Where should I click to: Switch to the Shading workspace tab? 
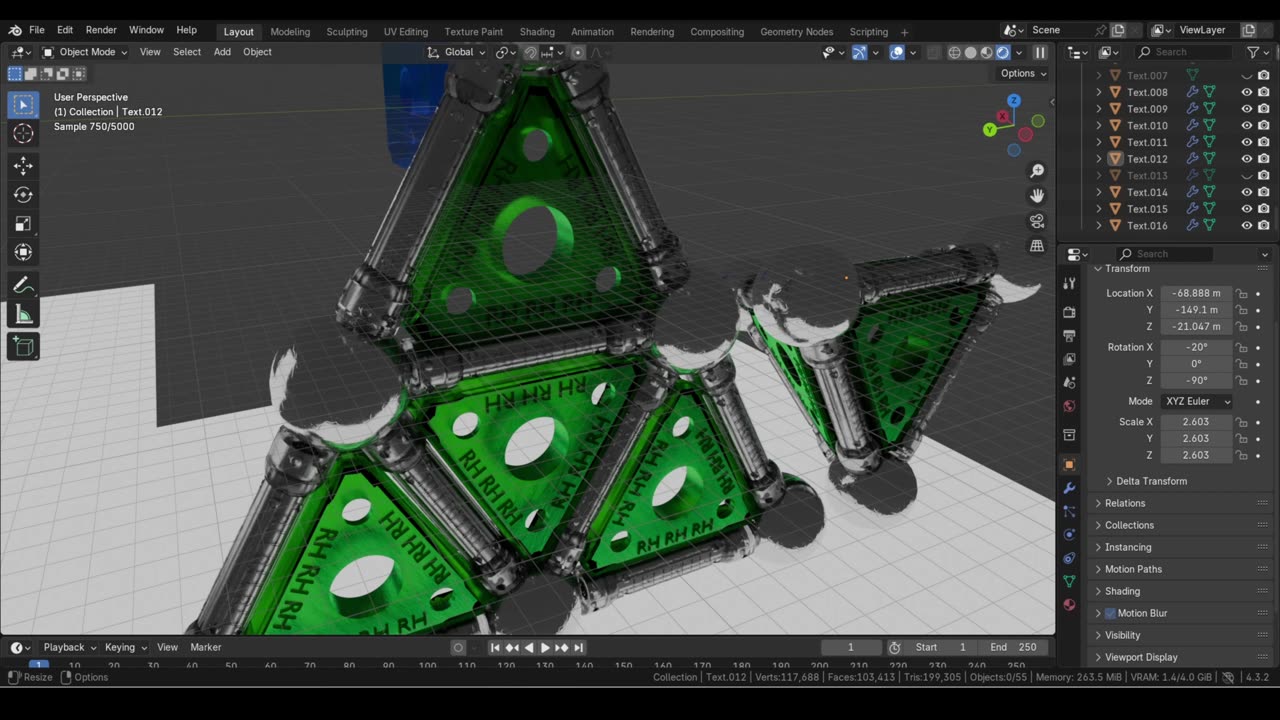[x=537, y=31]
